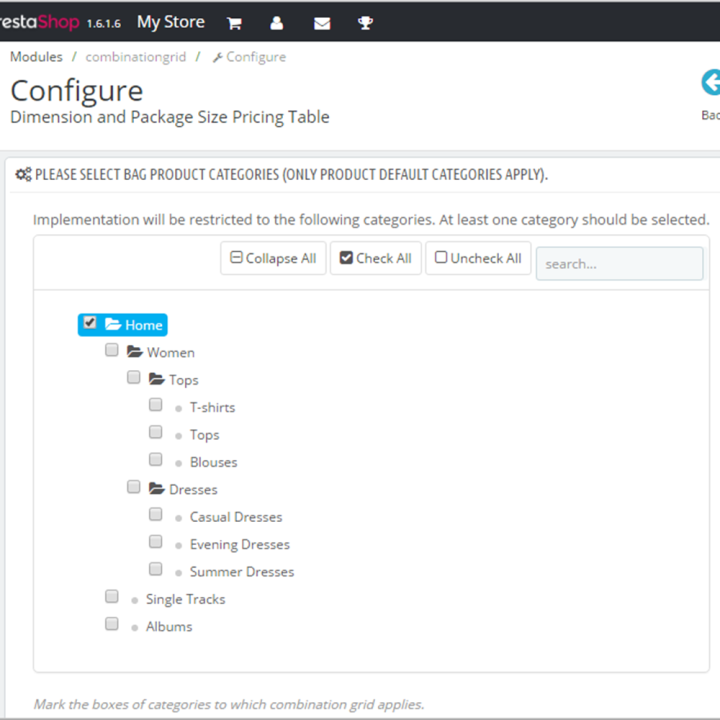Enable the Summer Dresses checkbox
The height and width of the screenshot is (720, 720).
pyautogui.click(x=156, y=569)
